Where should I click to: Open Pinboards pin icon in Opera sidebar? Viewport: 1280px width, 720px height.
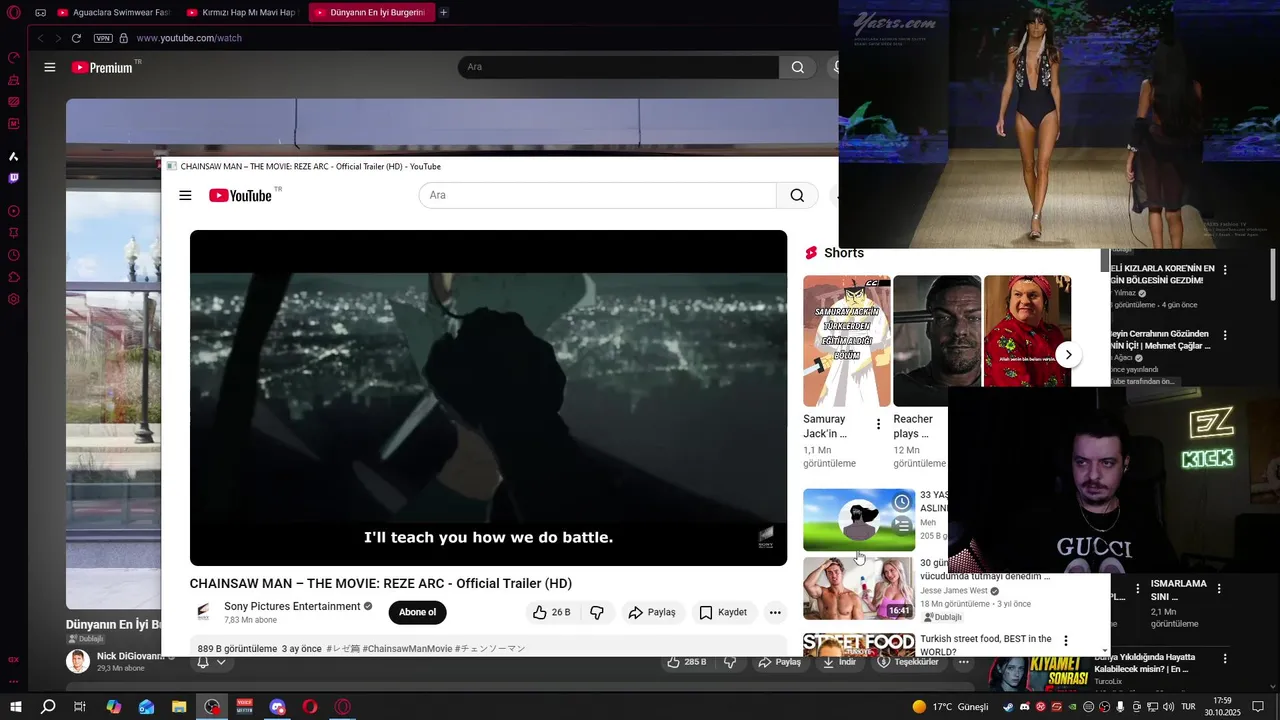click(x=13, y=233)
